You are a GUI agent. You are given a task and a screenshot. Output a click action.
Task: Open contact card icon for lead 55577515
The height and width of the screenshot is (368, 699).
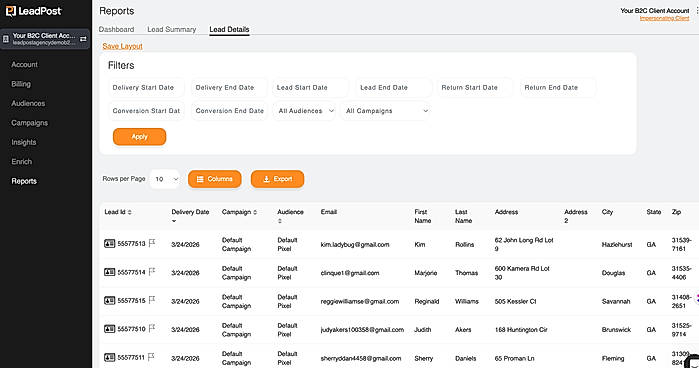(110, 300)
